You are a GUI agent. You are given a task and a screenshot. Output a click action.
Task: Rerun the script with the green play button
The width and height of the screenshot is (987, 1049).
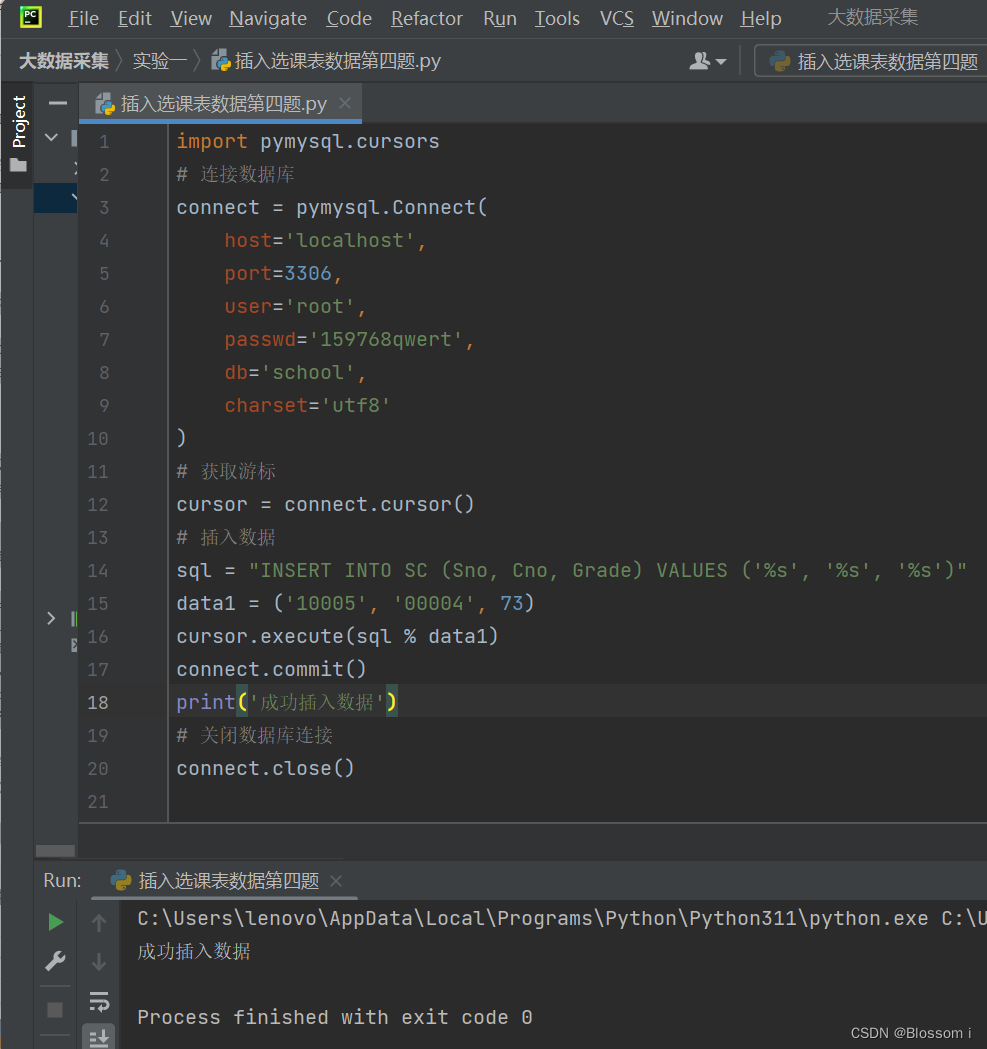pyautogui.click(x=56, y=923)
